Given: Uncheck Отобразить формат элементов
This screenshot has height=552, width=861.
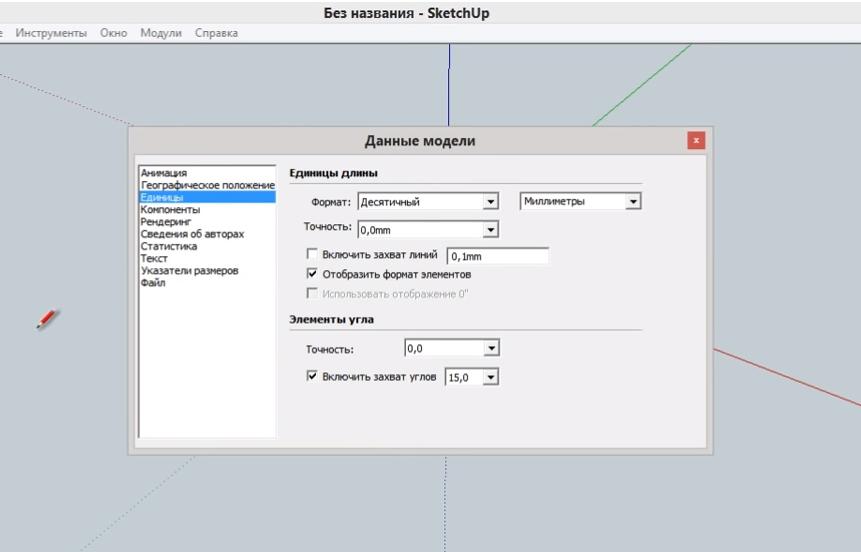Looking at the screenshot, I should 312,273.
